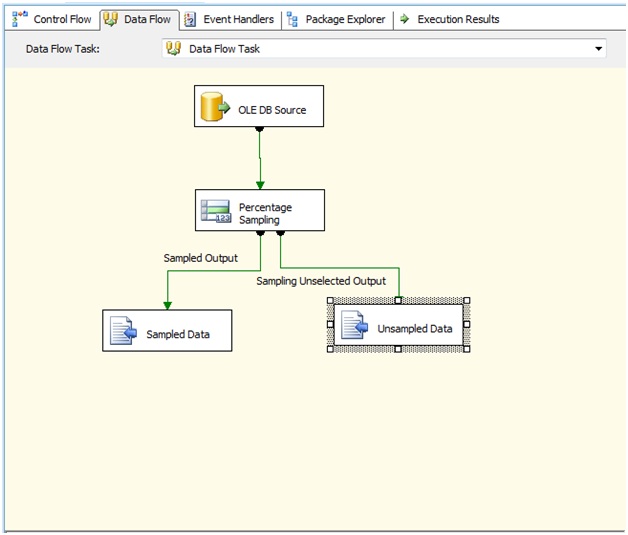Open the Event Handlers tab
The width and height of the screenshot is (628, 535).
(x=238, y=19)
